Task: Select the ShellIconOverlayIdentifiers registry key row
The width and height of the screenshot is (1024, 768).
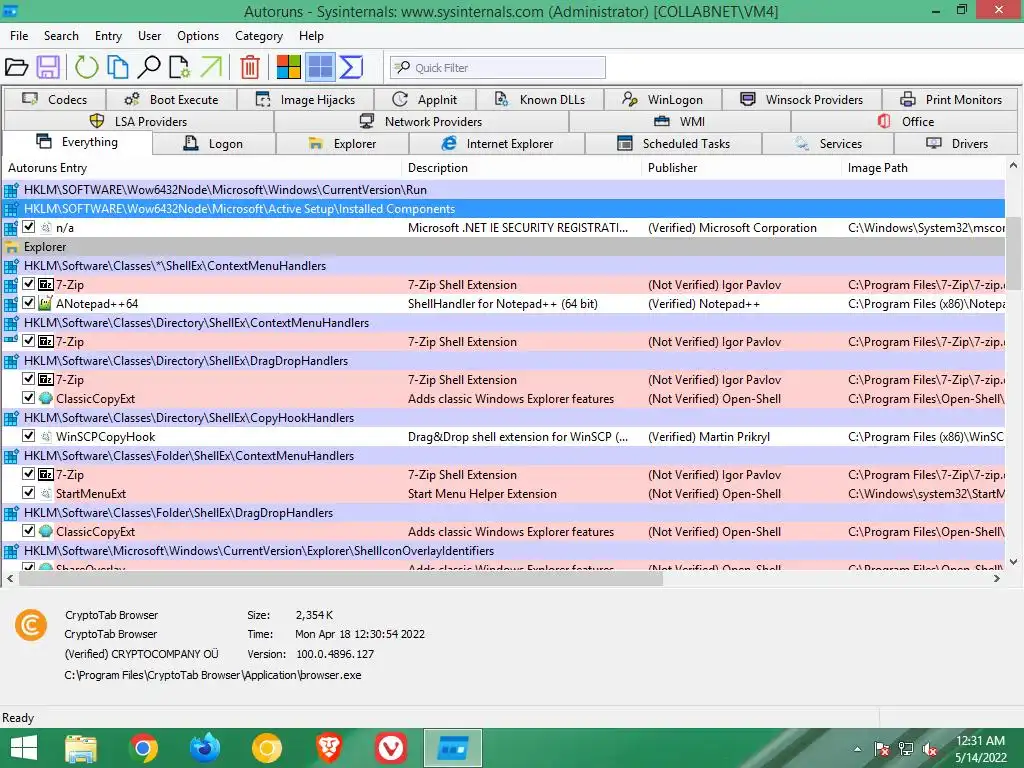Action: click(x=503, y=551)
